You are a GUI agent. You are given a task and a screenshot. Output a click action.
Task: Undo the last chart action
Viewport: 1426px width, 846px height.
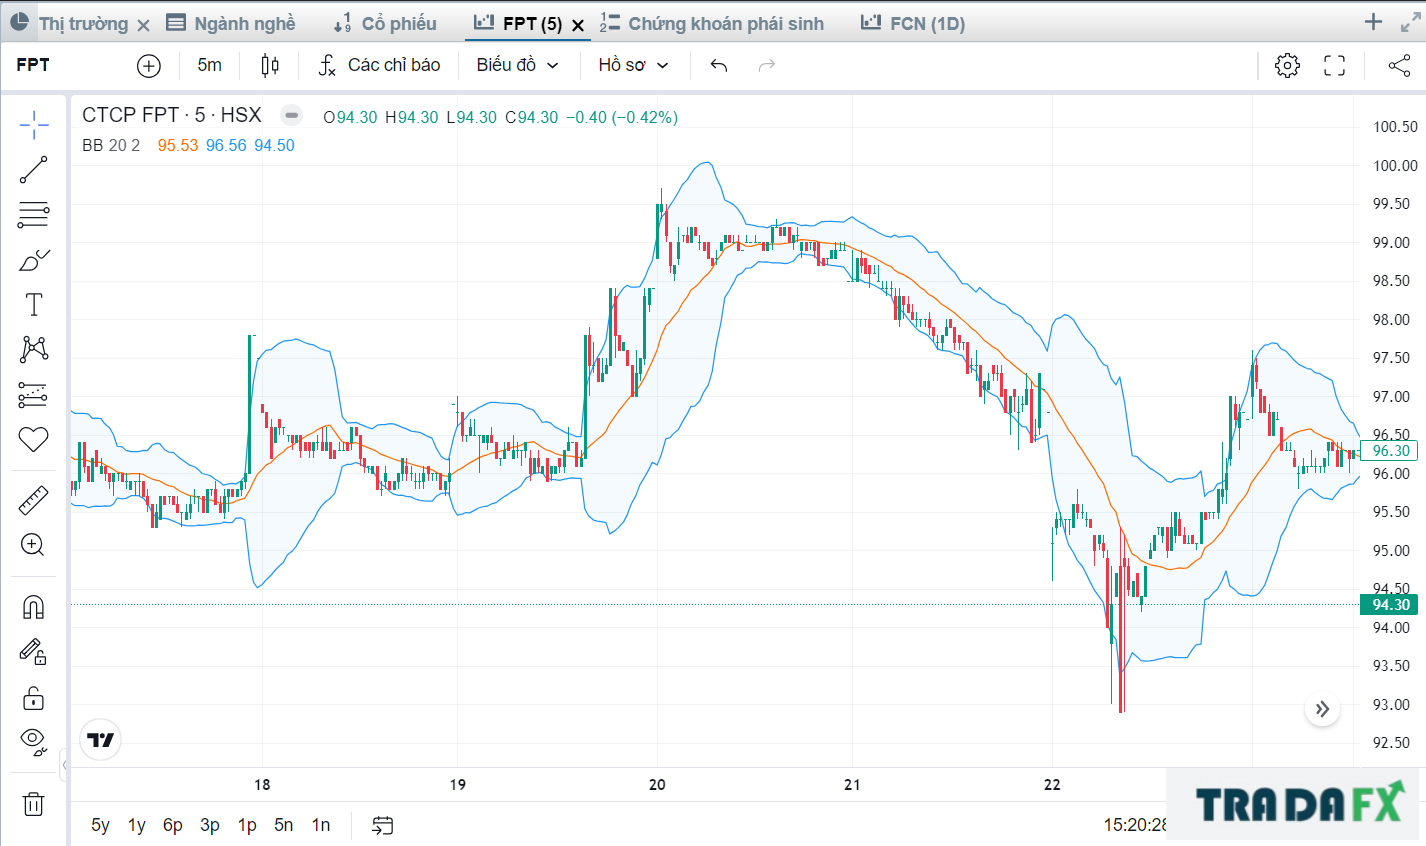(718, 66)
